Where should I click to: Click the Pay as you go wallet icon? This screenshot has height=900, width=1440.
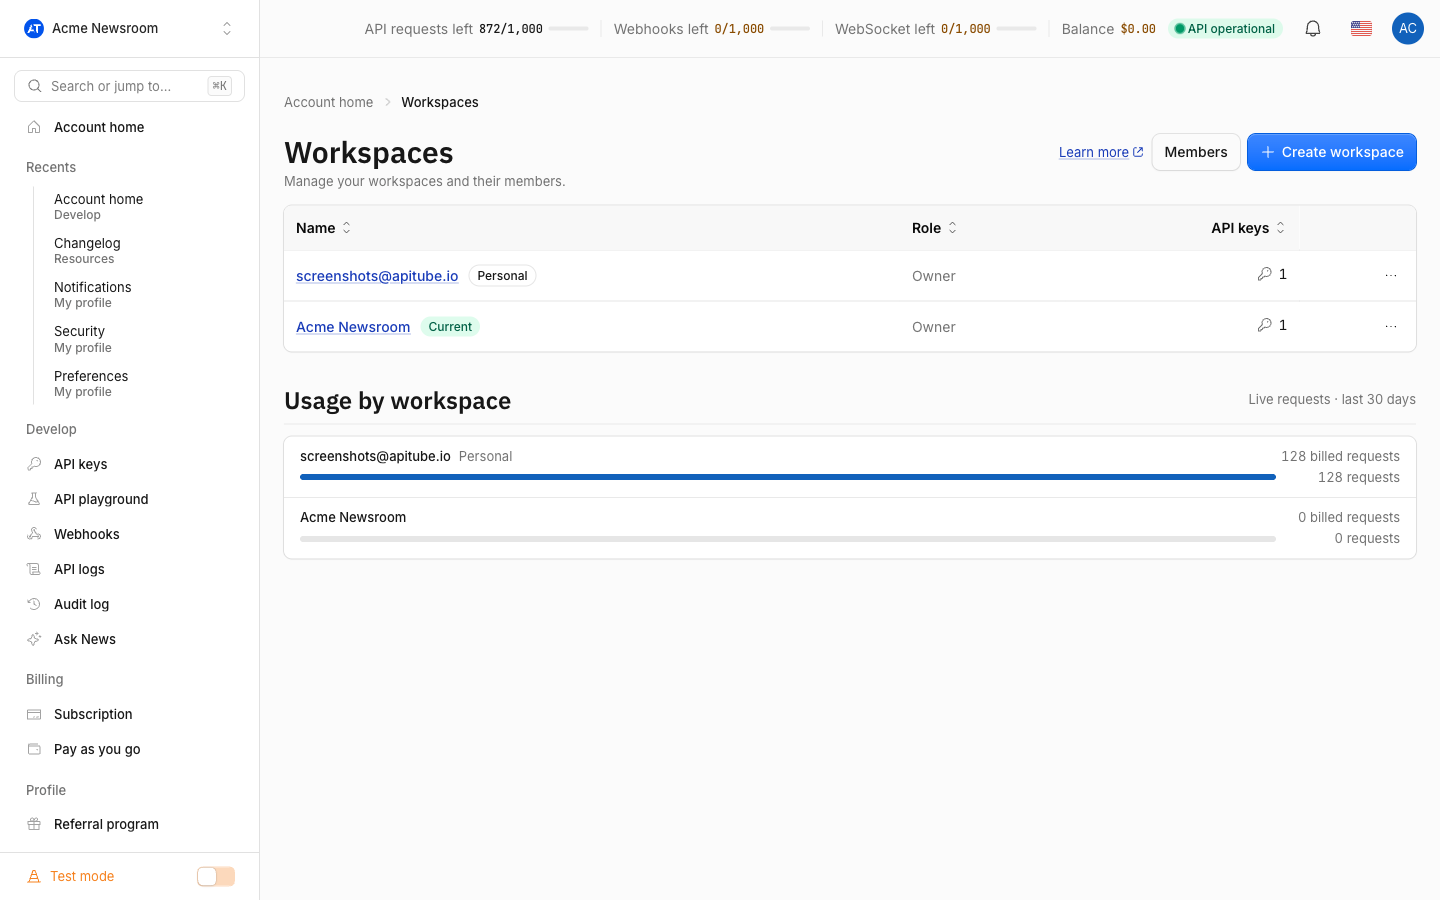coord(34,749)
